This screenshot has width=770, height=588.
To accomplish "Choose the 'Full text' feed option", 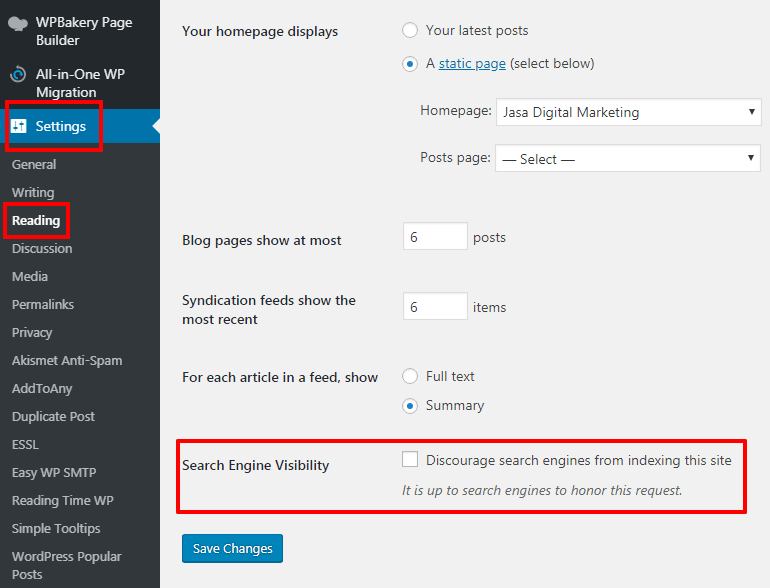I will pos(410,377).
